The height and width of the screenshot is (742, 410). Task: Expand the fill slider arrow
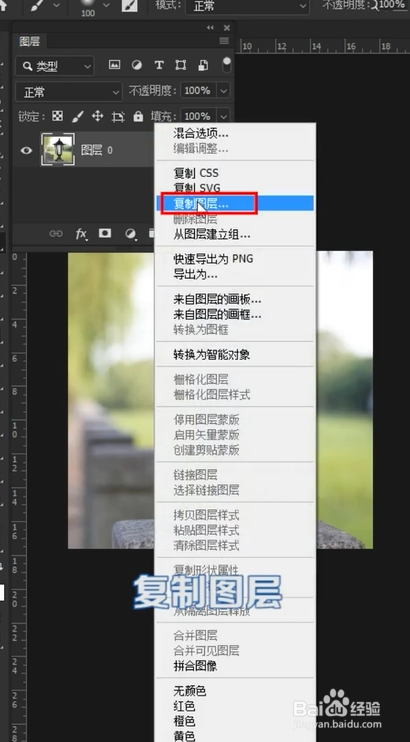pyautogui.click(x=223, y=116)
